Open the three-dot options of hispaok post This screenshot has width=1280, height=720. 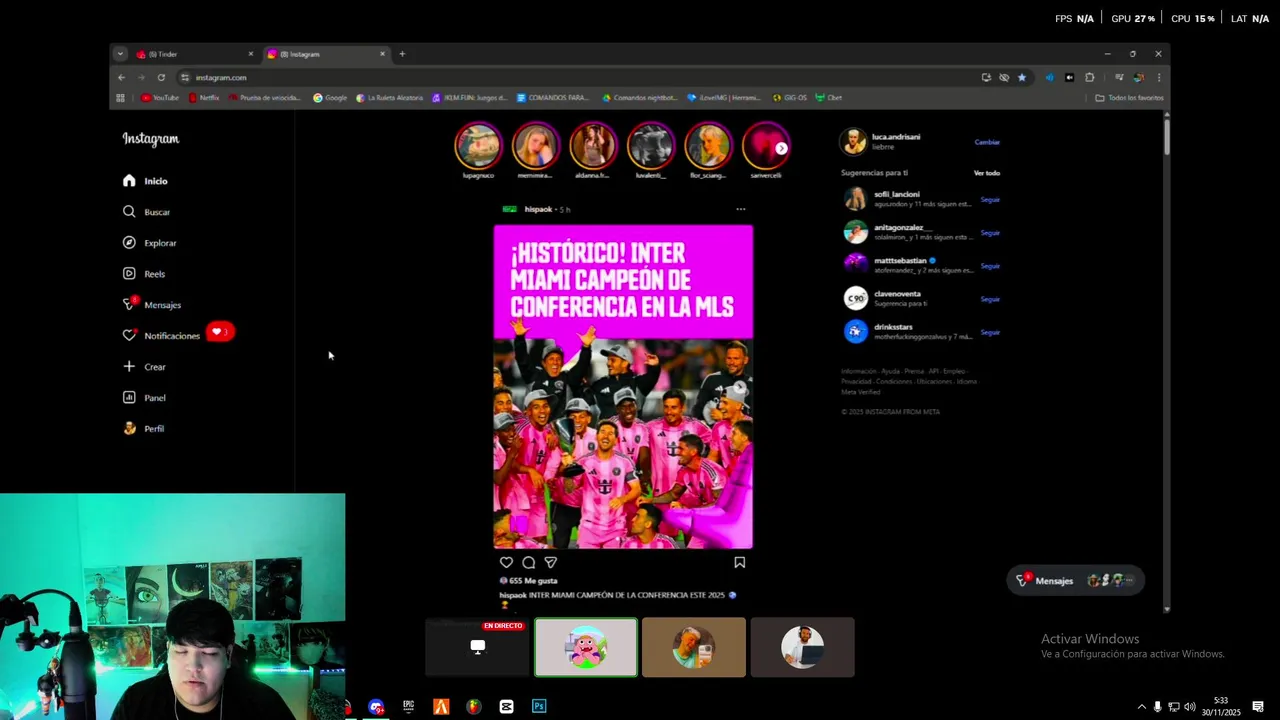(741, 209)
